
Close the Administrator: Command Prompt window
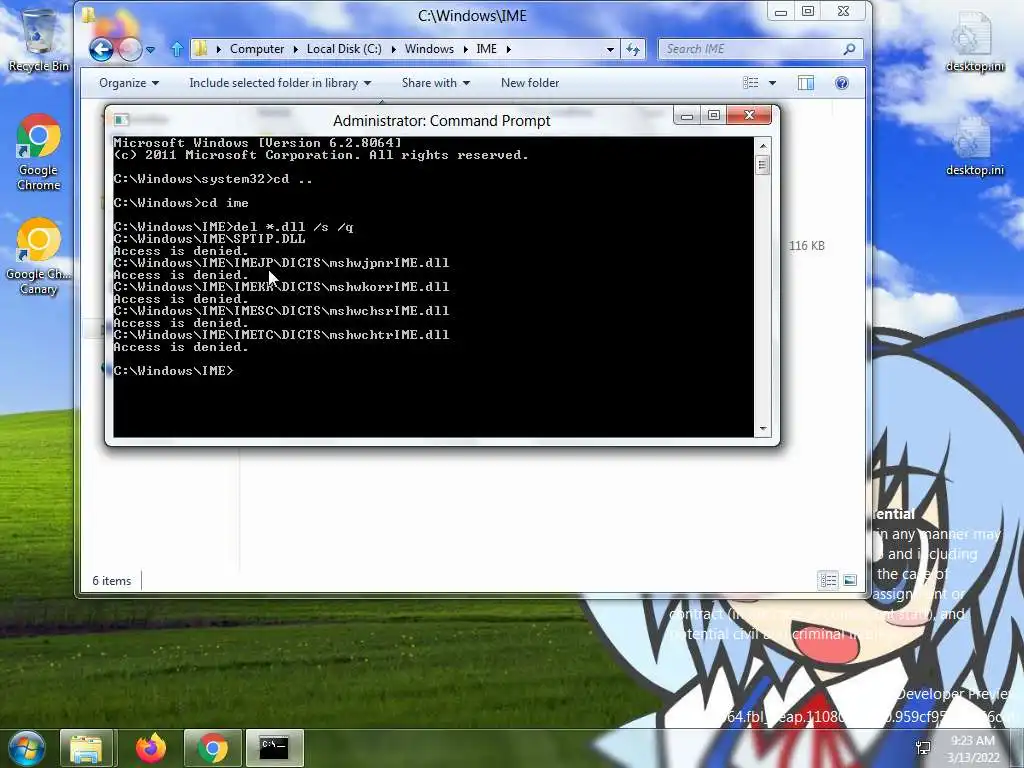click(749, 116)
